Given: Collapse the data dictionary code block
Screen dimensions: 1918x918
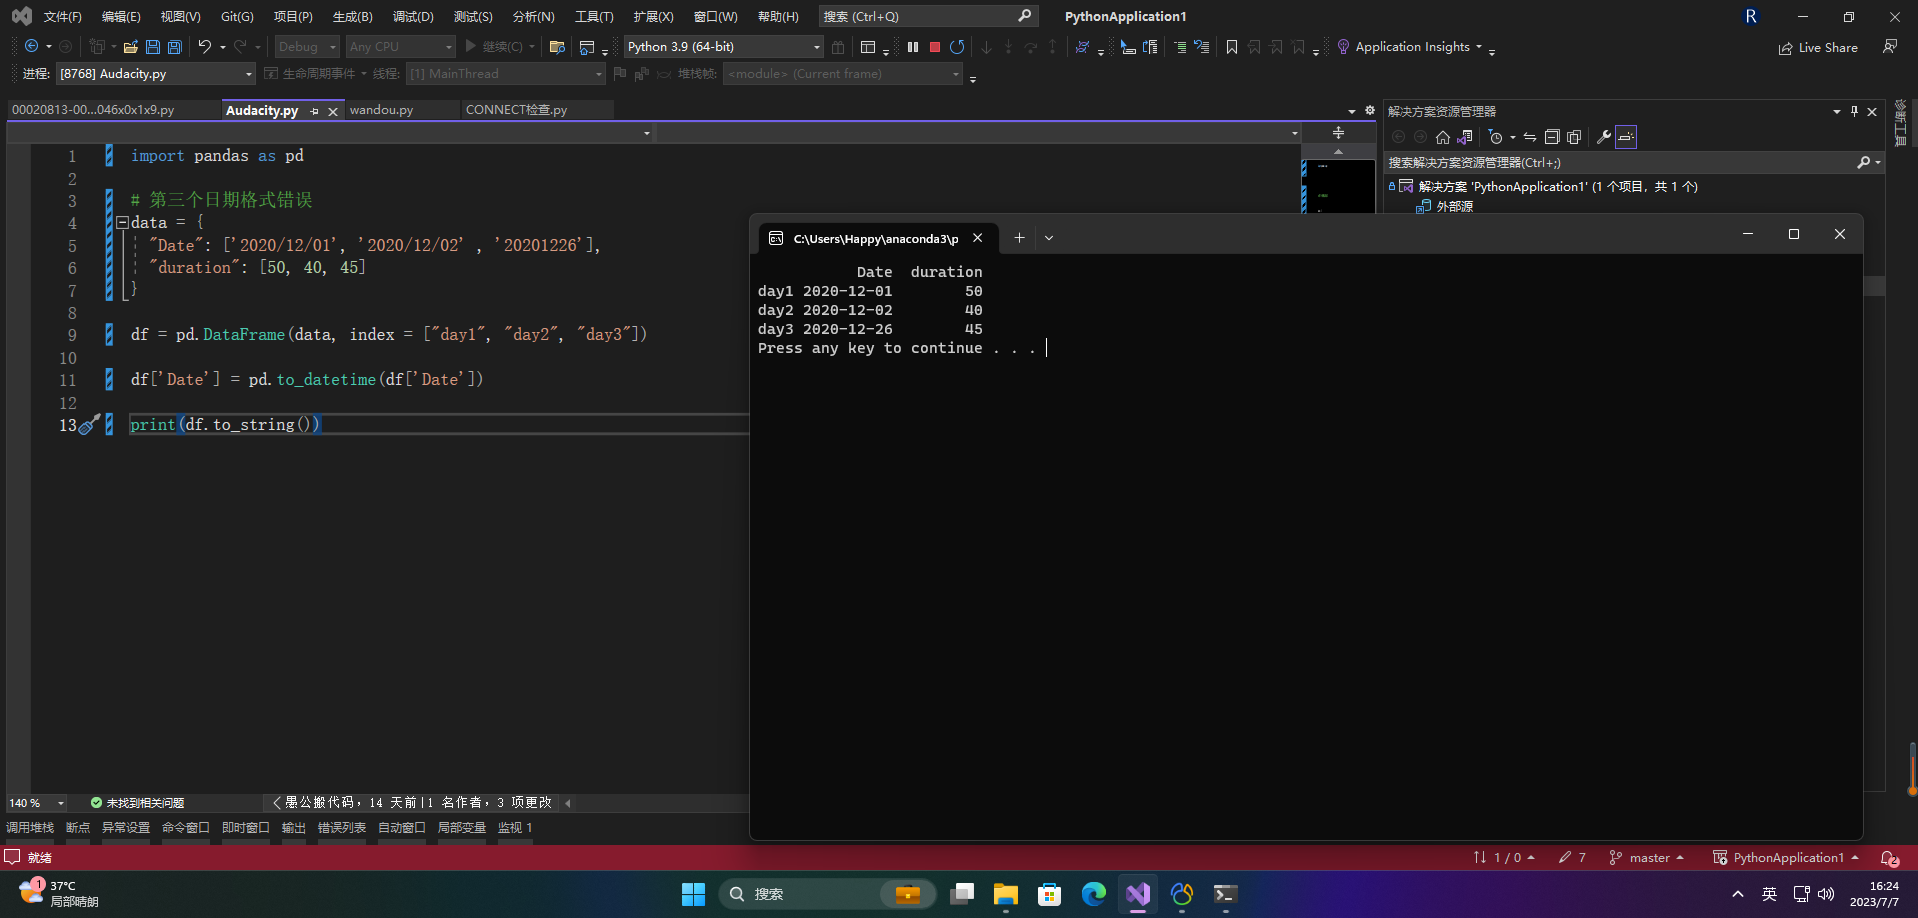Looking at the screenshot, I should click(x=122, y=223).
